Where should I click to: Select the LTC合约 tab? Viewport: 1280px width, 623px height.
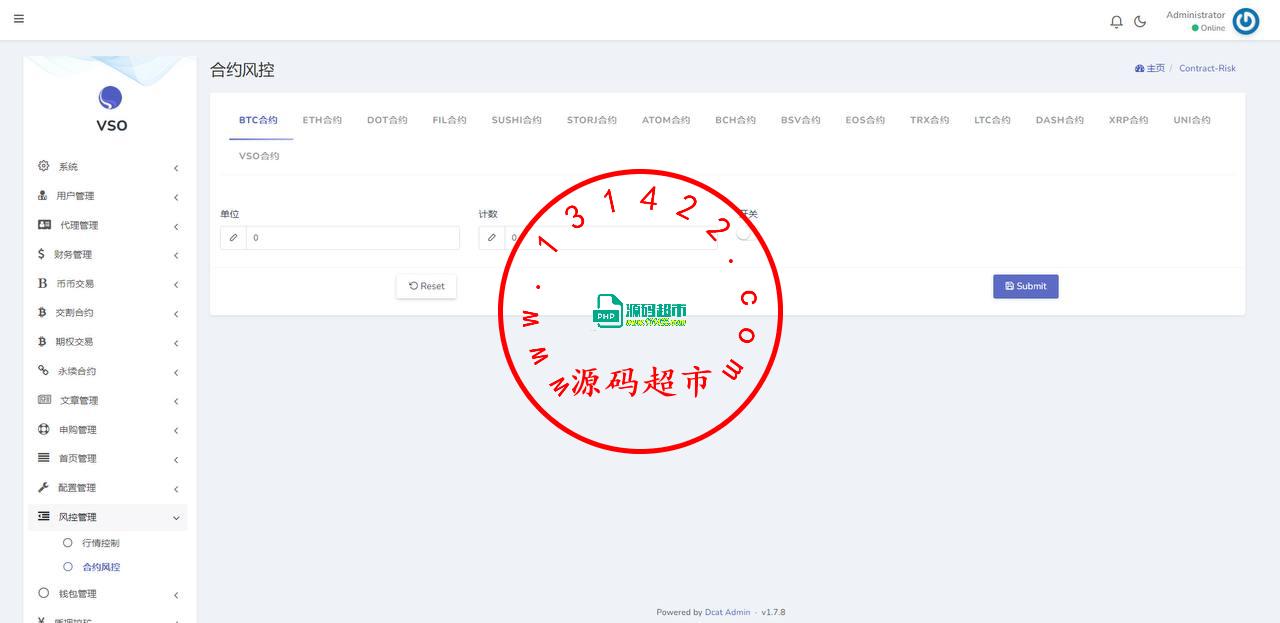(992, 120)
